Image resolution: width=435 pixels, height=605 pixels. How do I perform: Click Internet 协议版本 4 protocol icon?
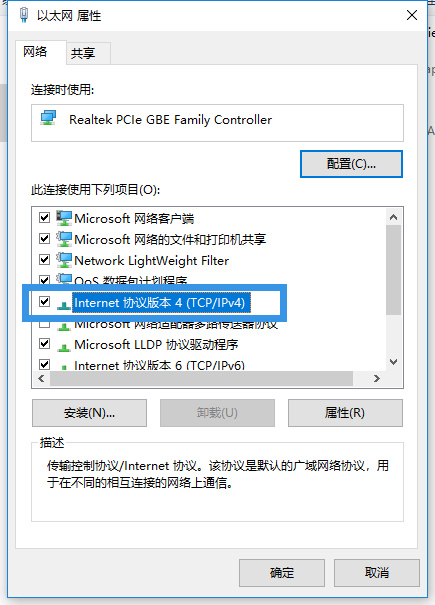64,304
